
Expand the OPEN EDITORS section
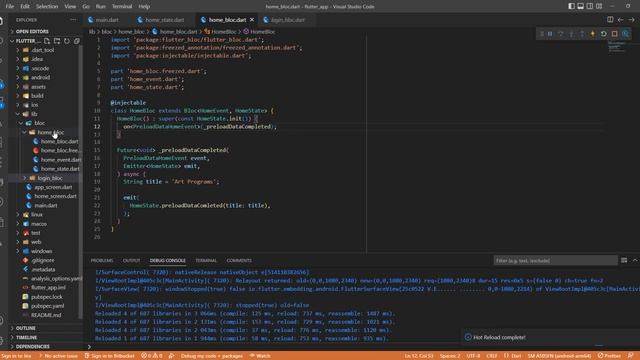click(45, 31)
